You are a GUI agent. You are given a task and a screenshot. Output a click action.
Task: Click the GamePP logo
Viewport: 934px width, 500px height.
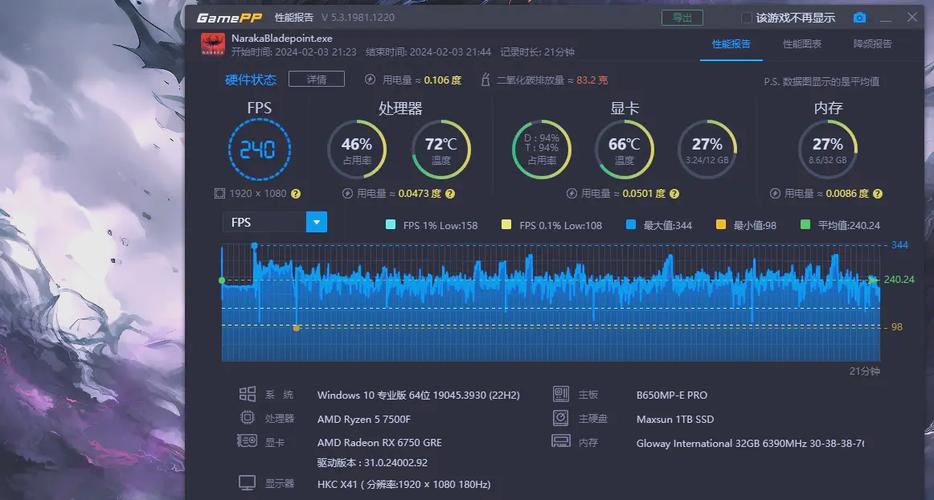point(229,17)
